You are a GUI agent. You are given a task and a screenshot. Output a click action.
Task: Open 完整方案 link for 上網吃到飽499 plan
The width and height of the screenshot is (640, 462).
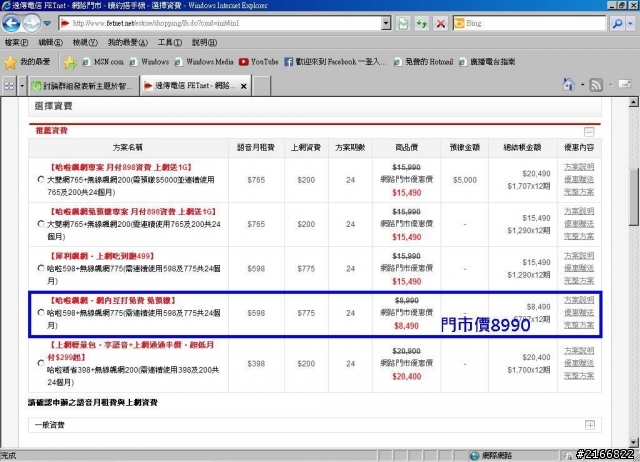[x=579, y=280]
